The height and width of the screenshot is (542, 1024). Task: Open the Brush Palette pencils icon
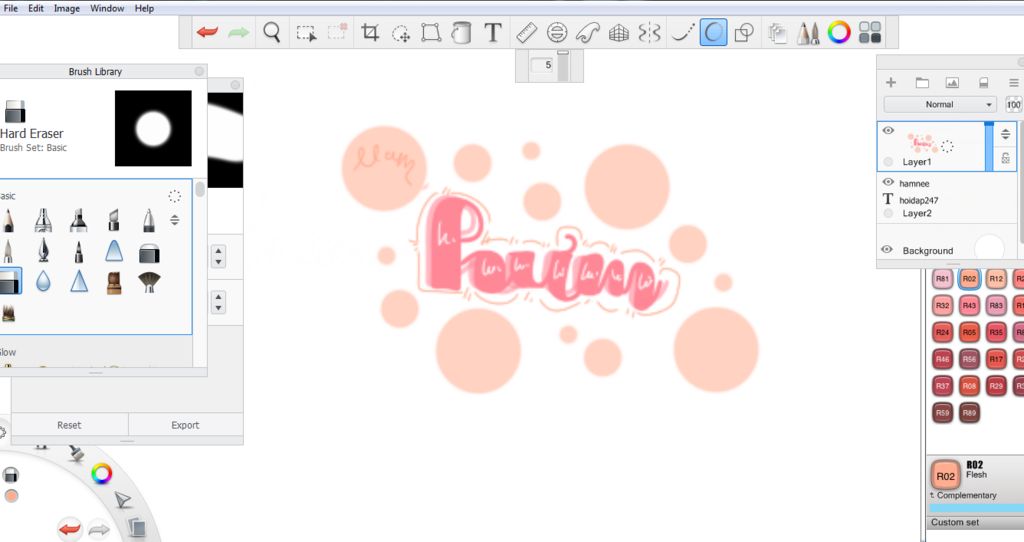pyautogui.click(x=808, y=33)
